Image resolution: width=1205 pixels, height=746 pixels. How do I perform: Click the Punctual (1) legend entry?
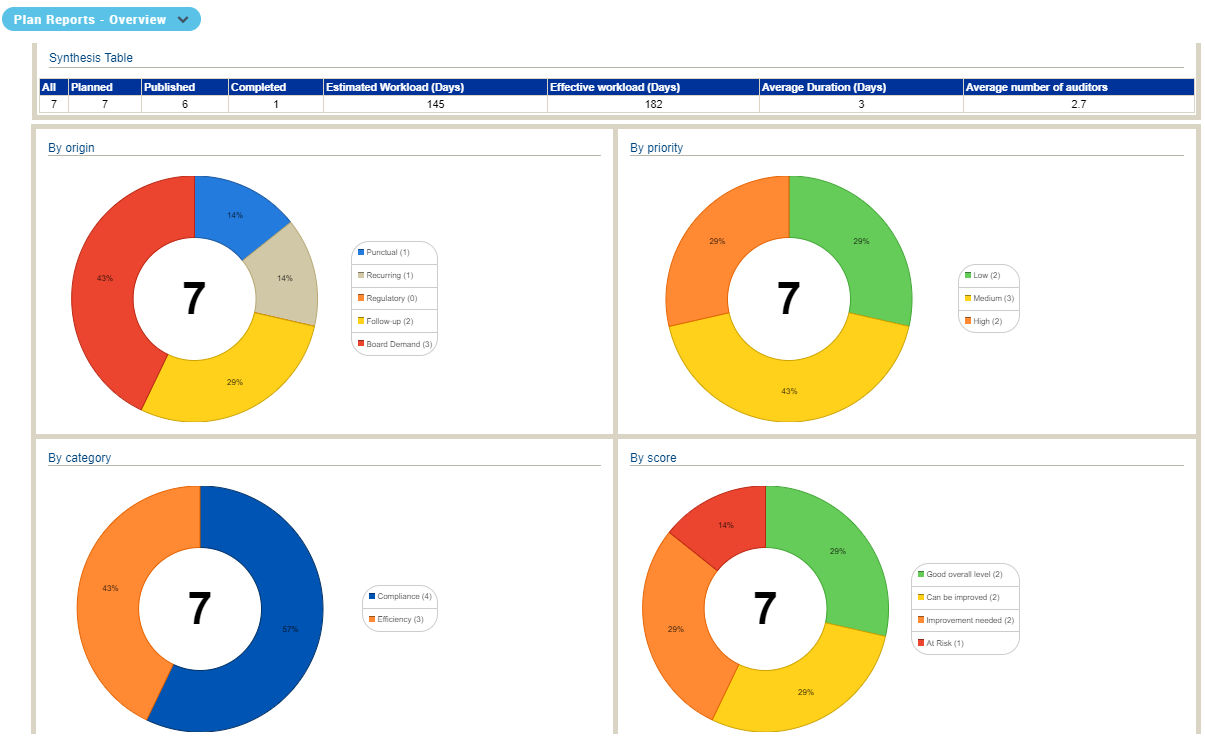pos(388,252)
